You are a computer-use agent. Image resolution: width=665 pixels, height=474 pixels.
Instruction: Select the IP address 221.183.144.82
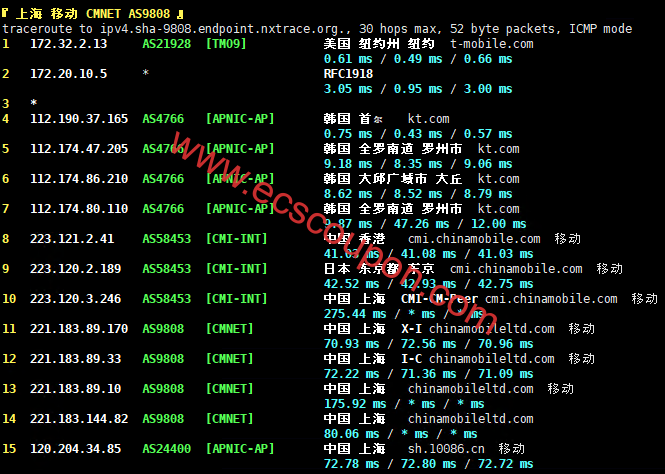coord(79,419)
